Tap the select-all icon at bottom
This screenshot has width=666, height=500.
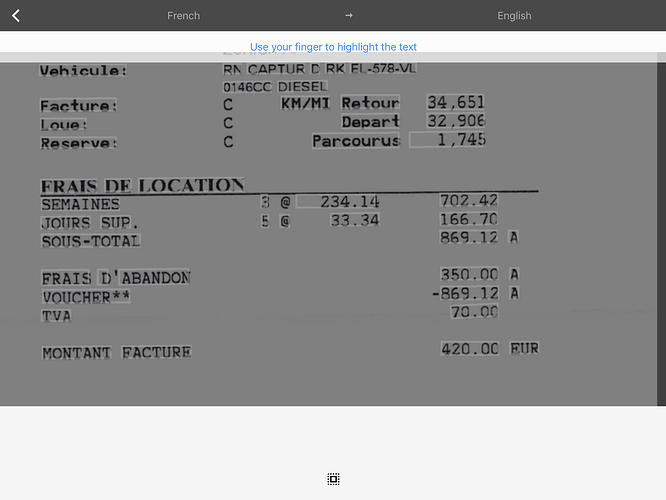(333, 479)
